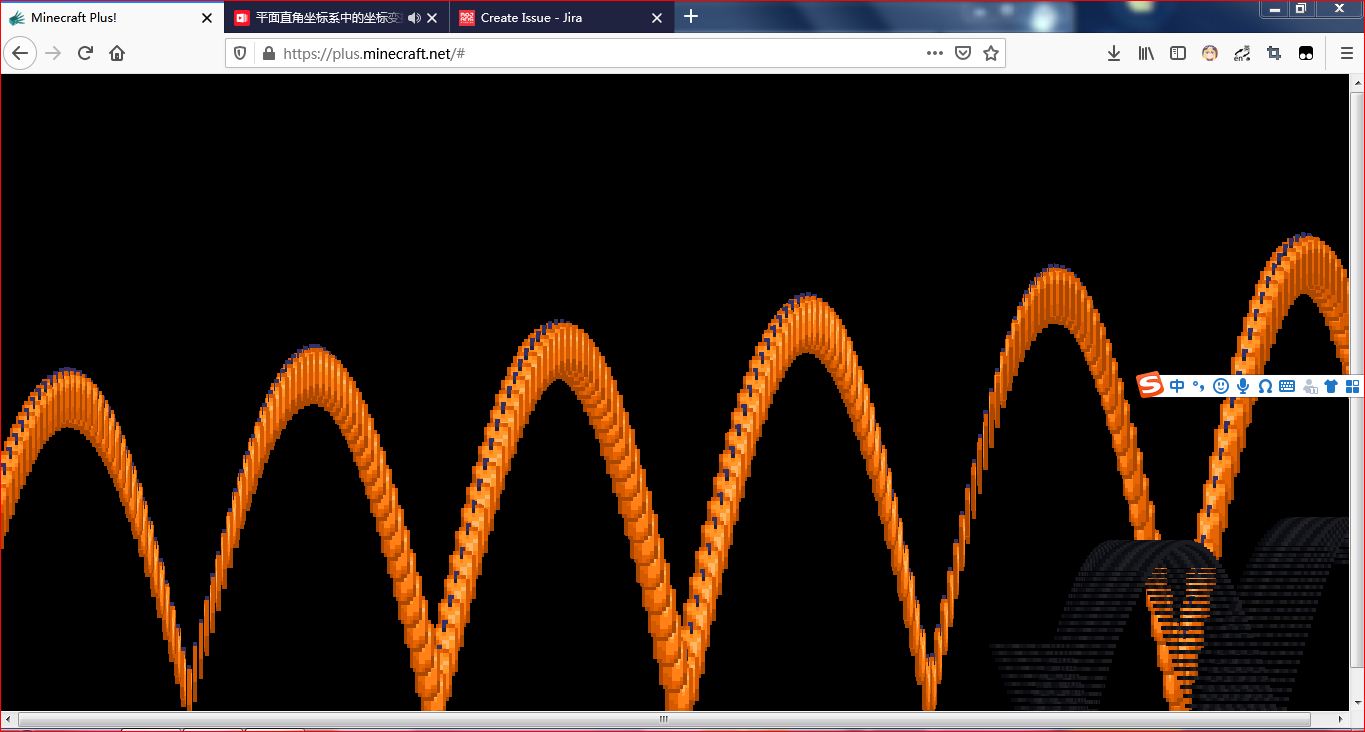Show the browser sidebar
1365x732 pixels.
1178,53
